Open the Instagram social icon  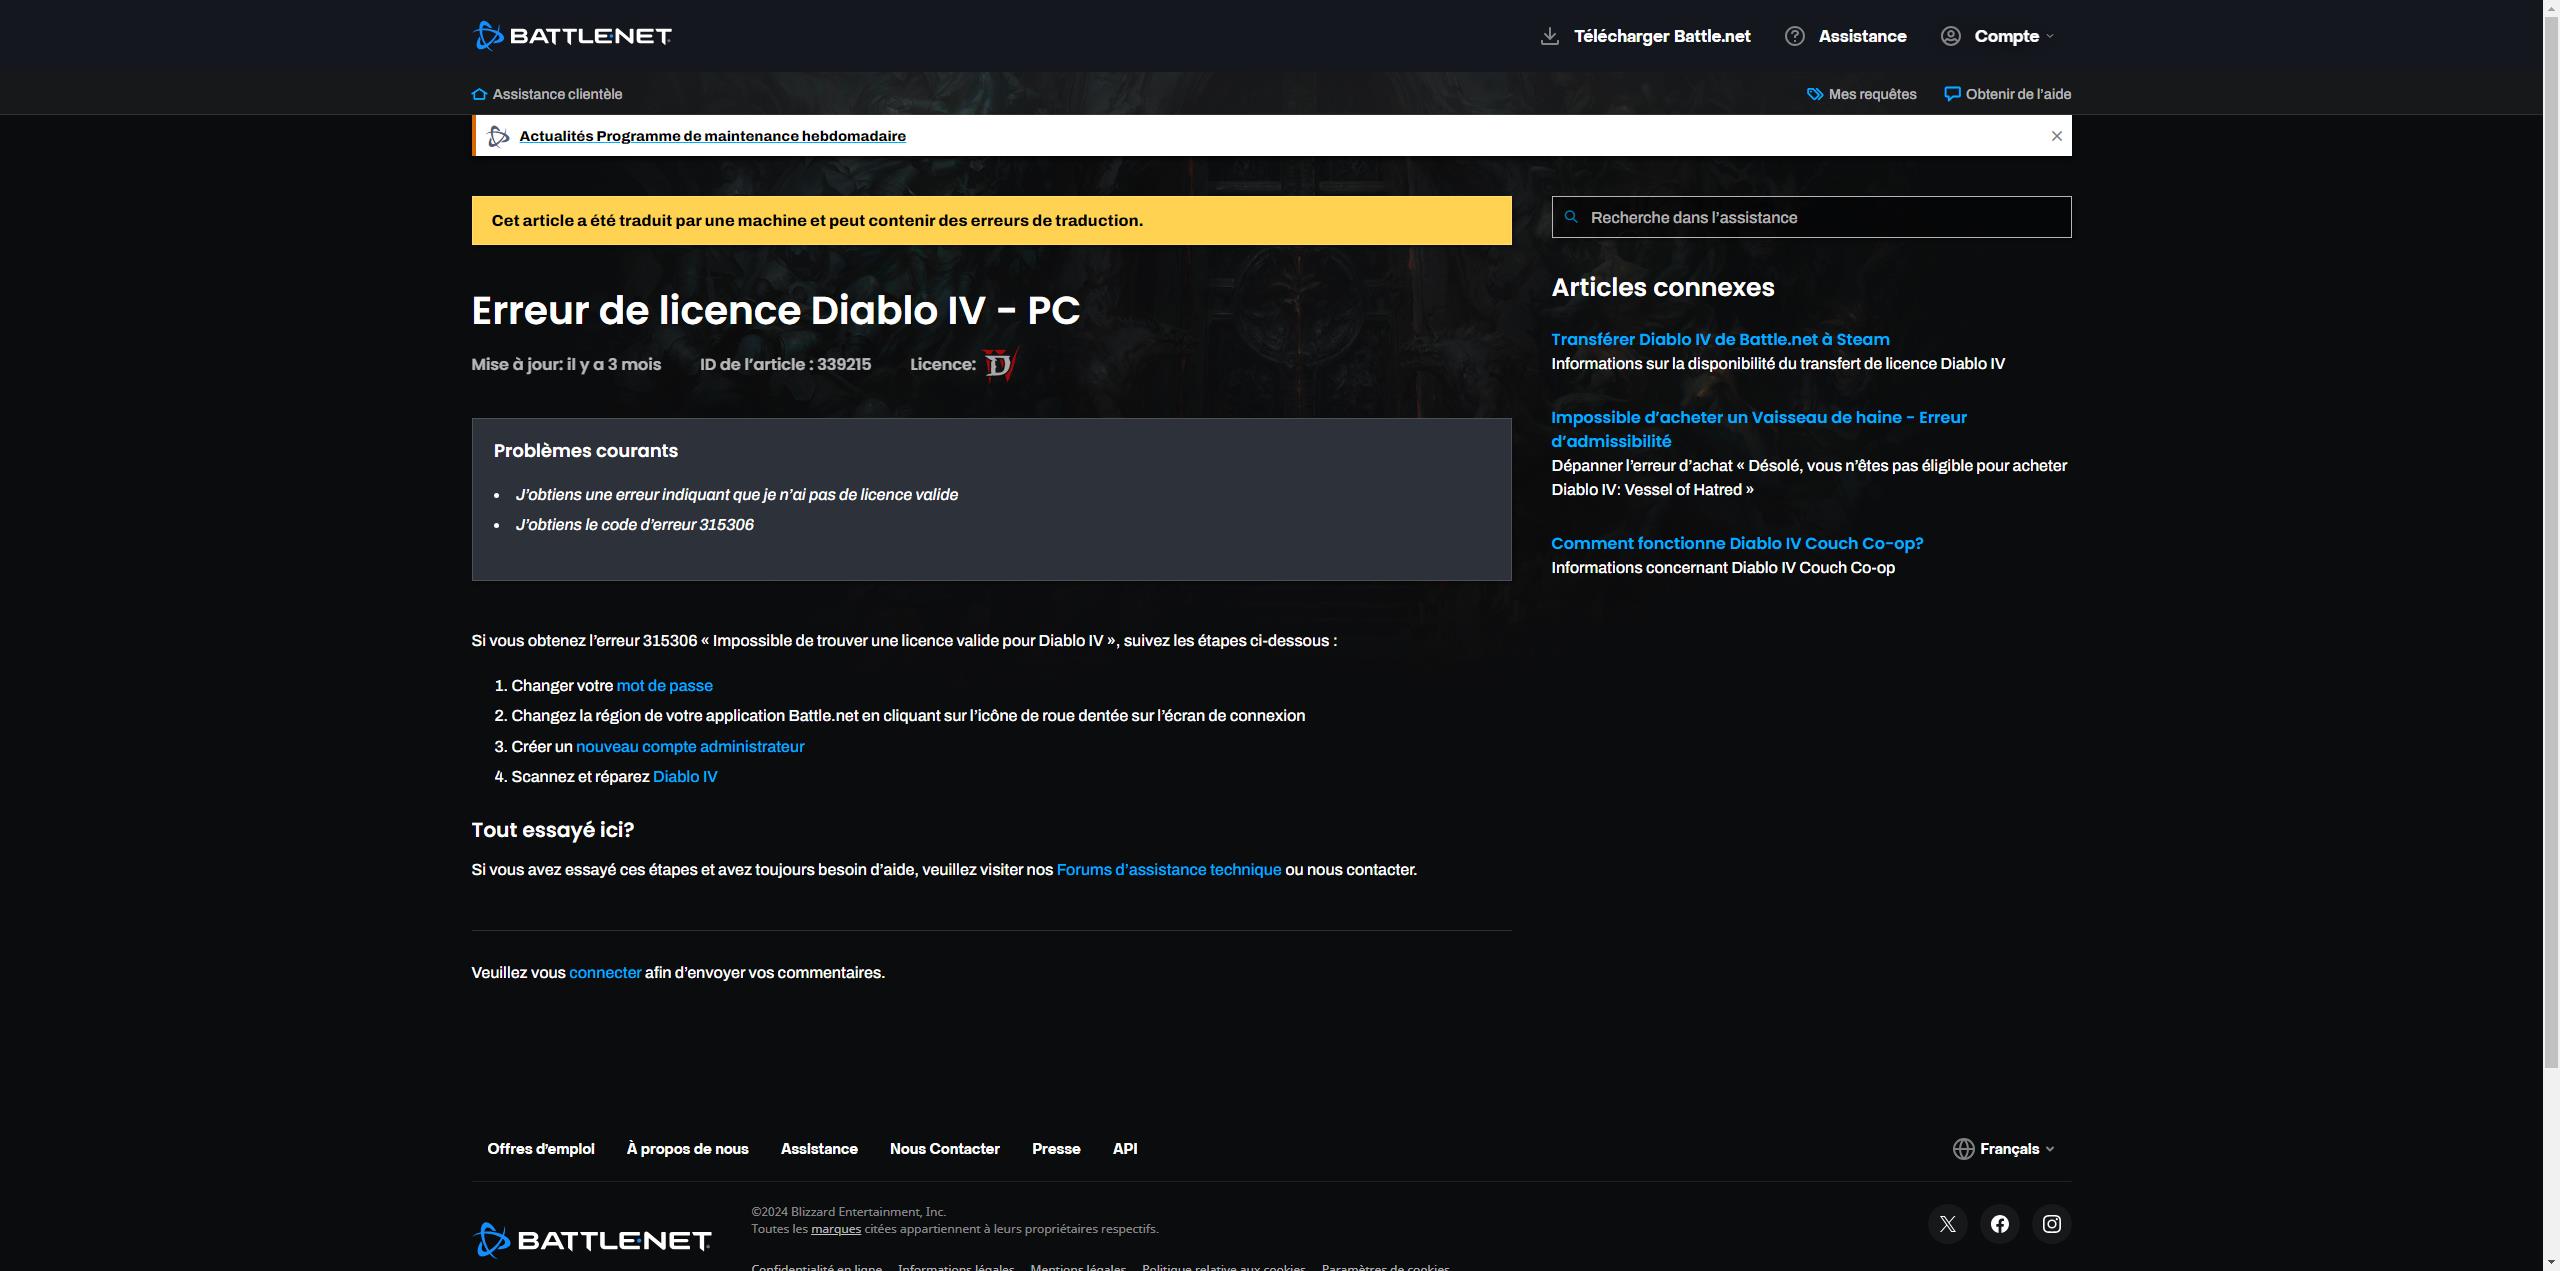point(2051,1224)
